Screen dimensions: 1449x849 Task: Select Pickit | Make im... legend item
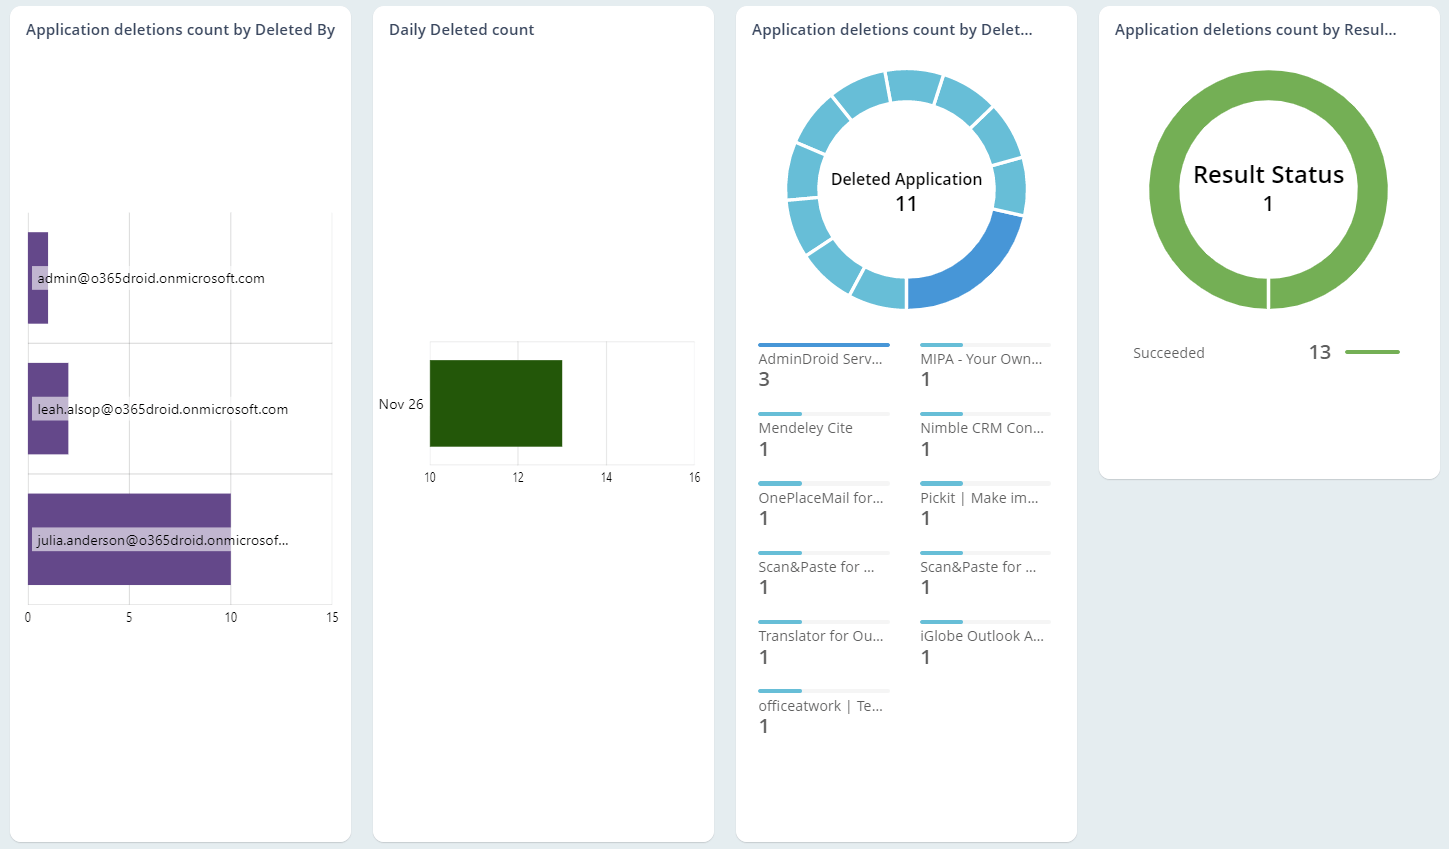coord(979,498)
